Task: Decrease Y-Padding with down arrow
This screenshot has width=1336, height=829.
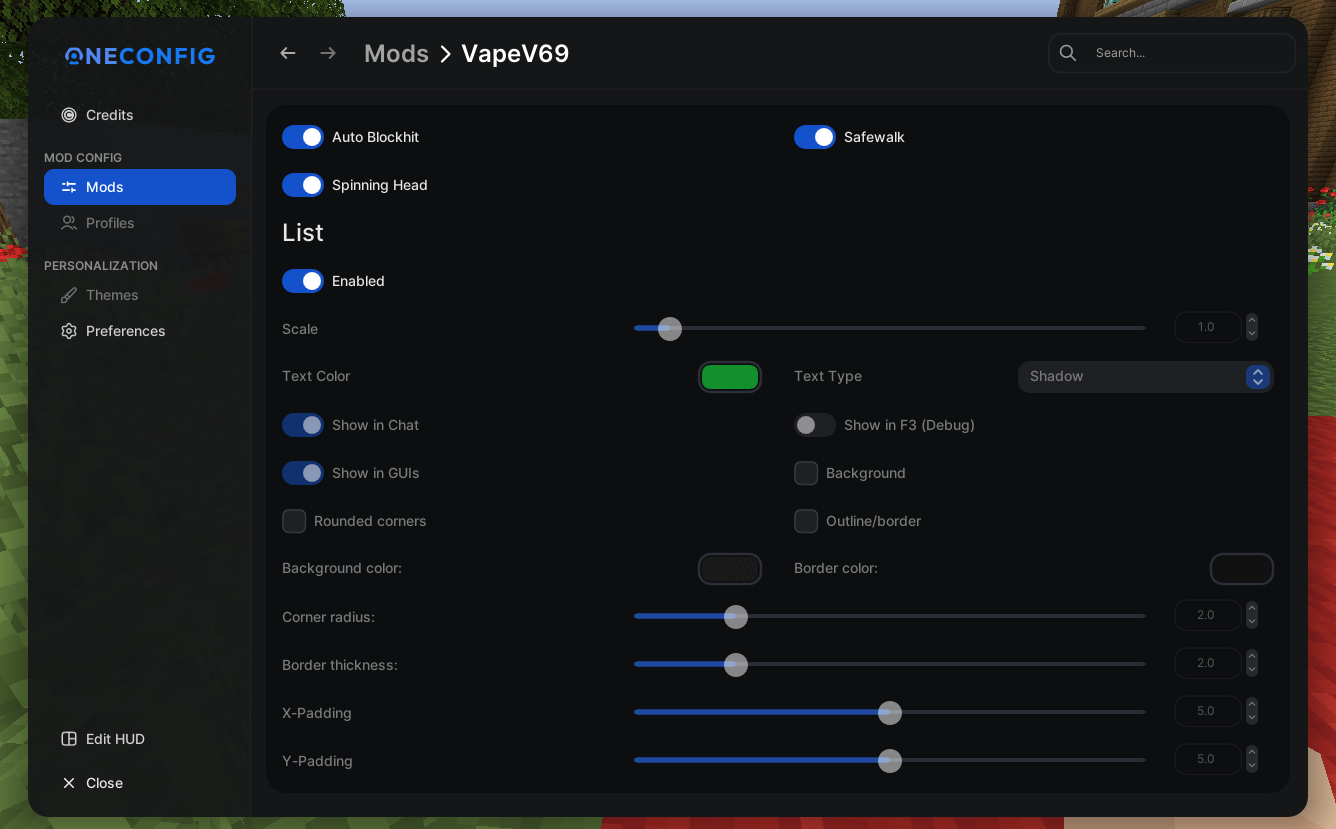Action: (x=1252, y=766)
